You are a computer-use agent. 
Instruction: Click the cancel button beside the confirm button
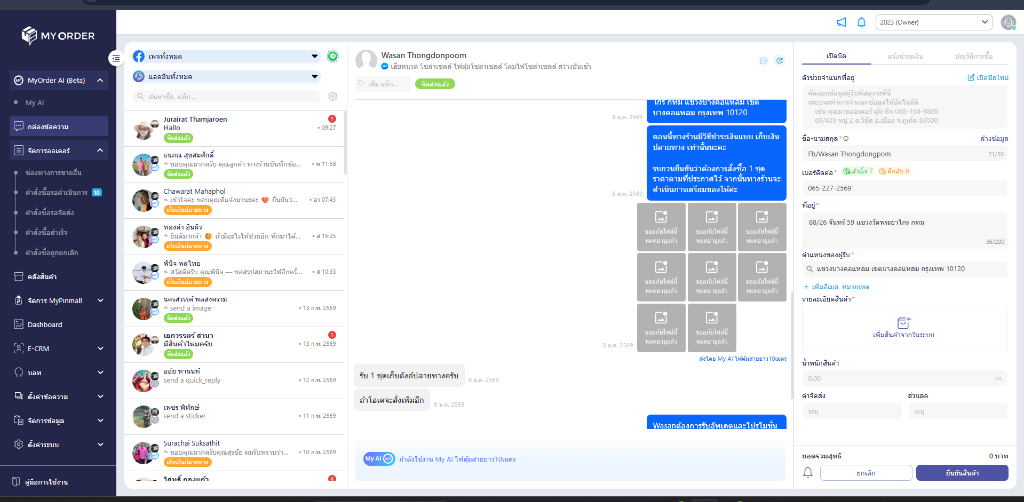coord(866,473)
